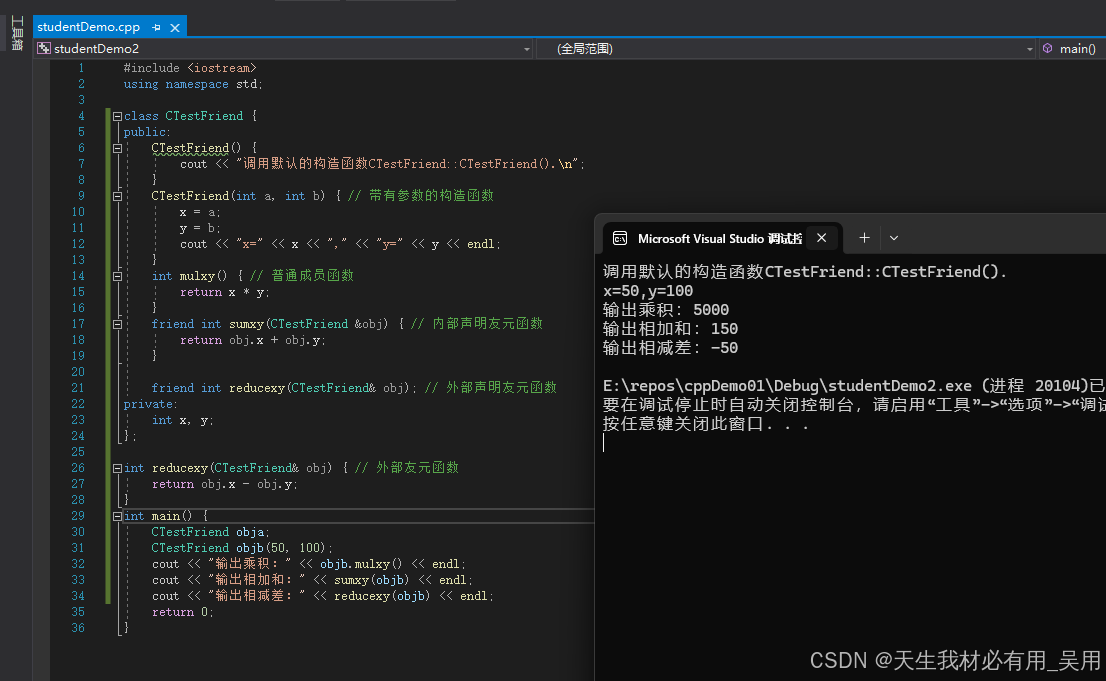This screenshot has width=1106, height=681.
Task: Open the 工具箱 side panel
Action: click(17, 33)
